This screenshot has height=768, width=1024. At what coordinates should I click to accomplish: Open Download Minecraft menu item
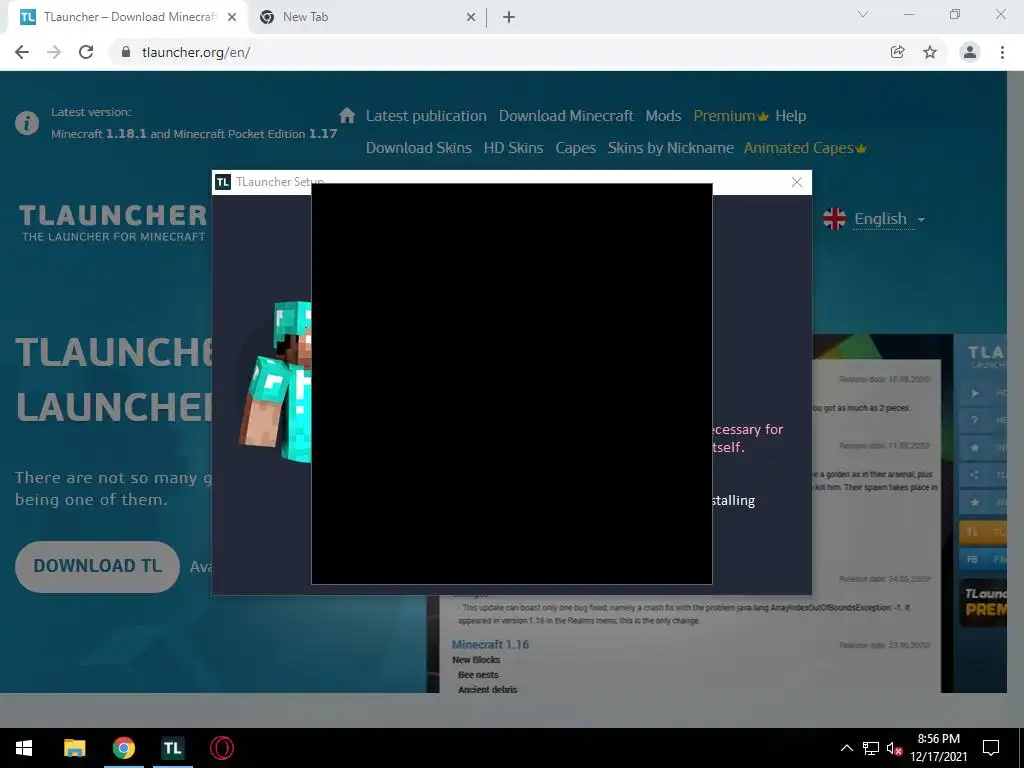pyautogui.click(x=566, y=116)
